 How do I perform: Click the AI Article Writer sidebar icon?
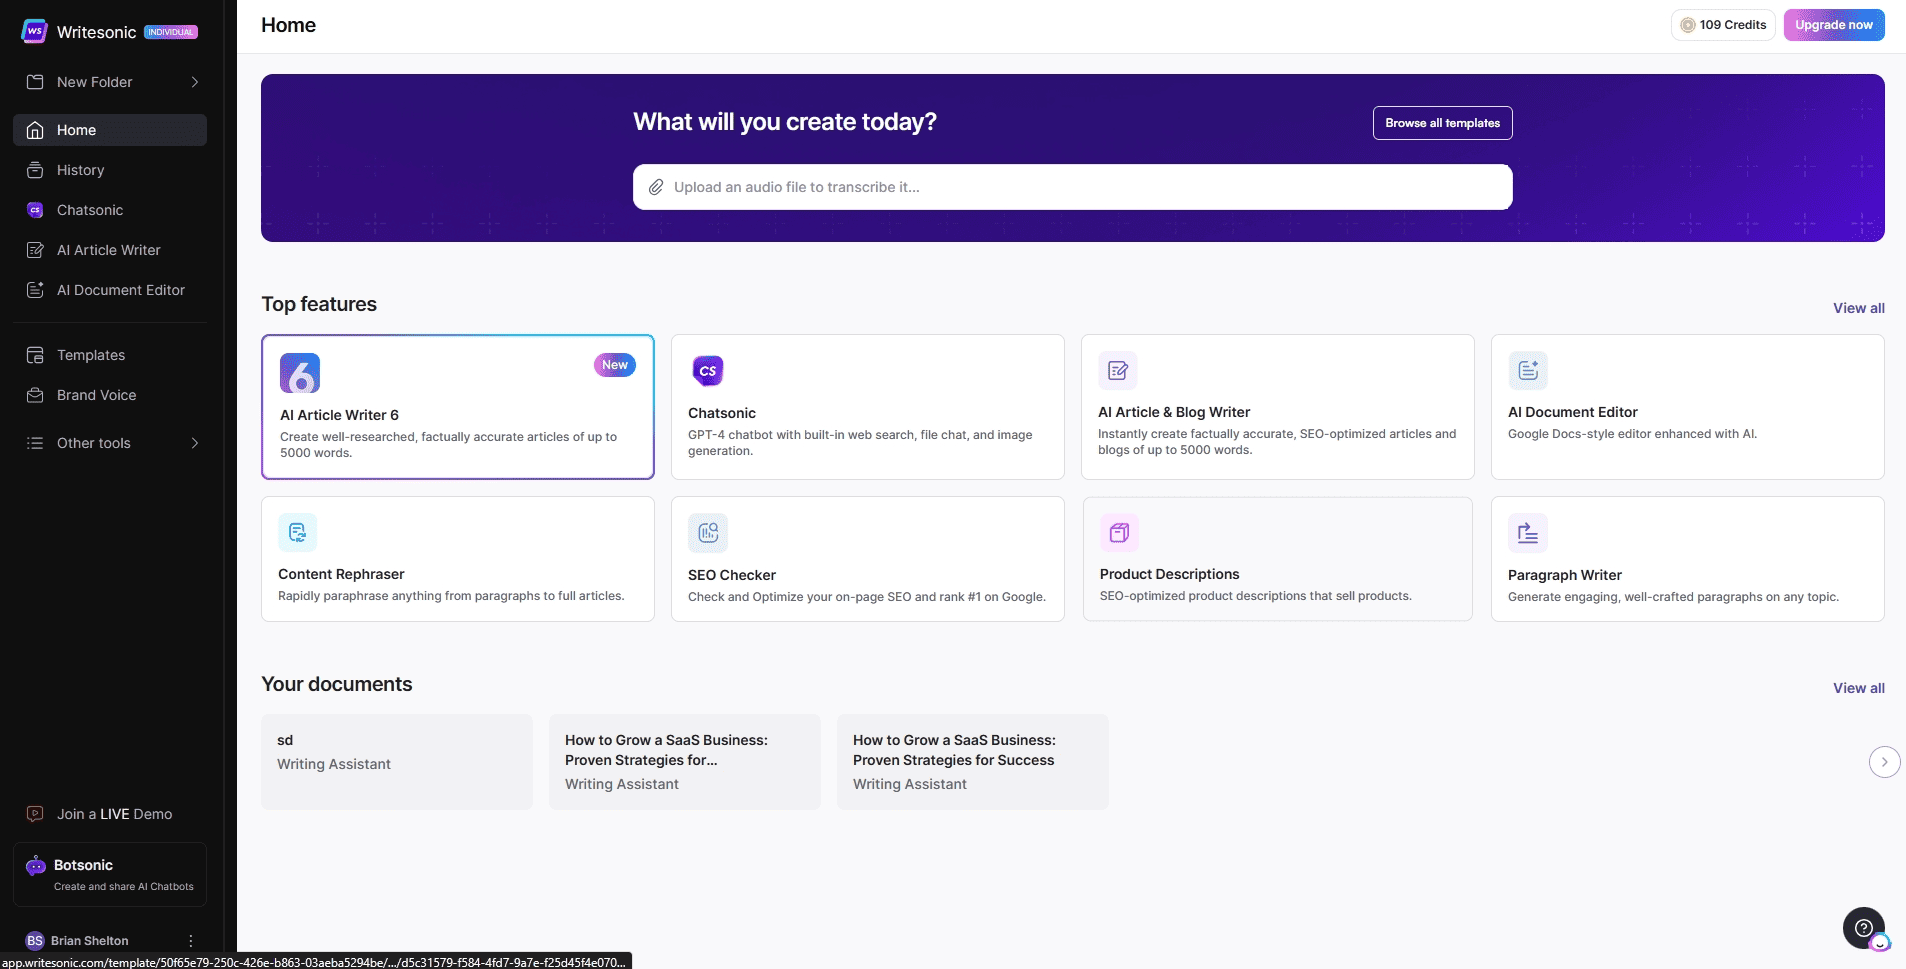35,250
